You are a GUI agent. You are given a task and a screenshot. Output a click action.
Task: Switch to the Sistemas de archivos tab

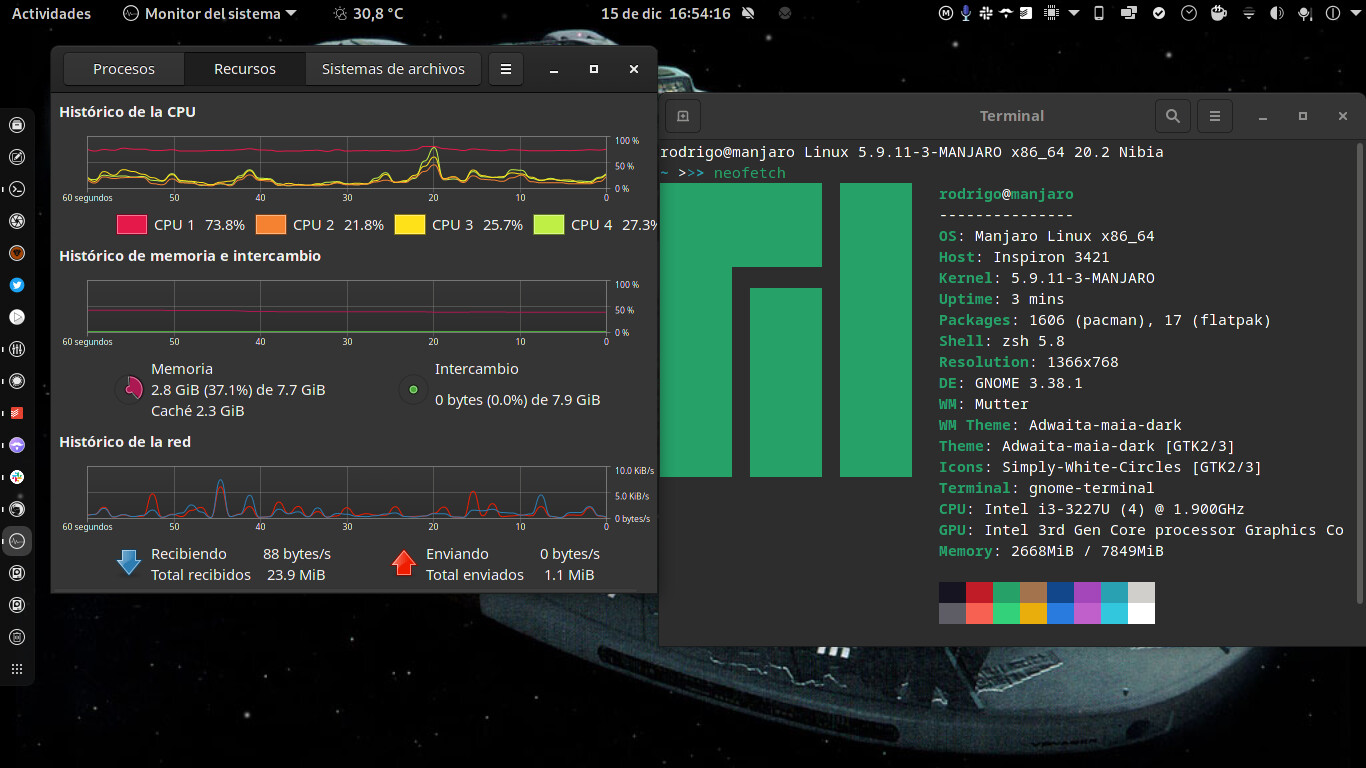(x=393, y=69)
